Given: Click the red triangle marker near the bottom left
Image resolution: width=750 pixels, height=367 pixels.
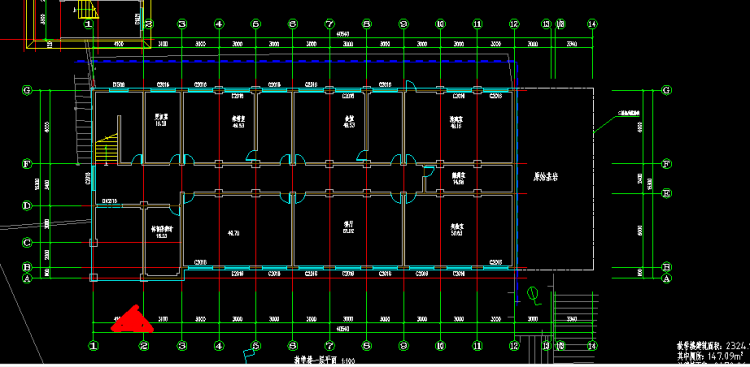Looking at the screenshot, I should [132, 320].
